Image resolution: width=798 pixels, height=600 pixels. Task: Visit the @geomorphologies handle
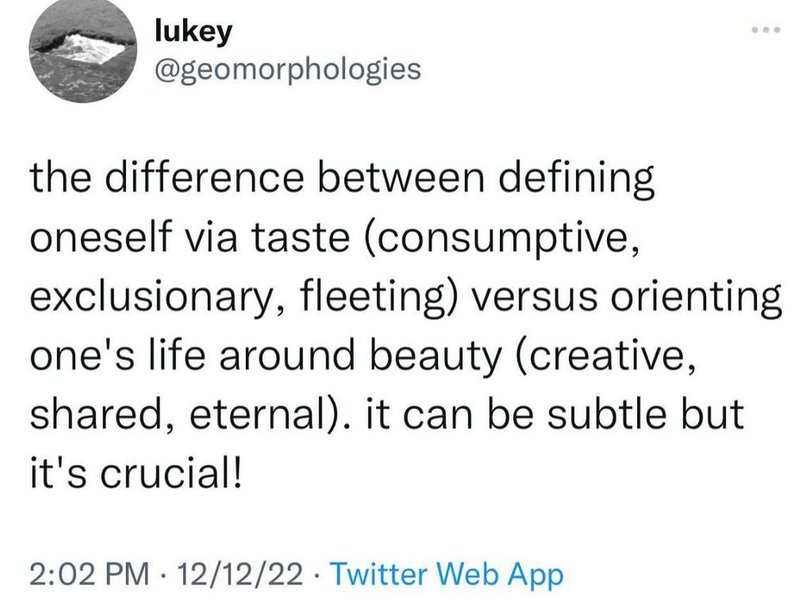click(x=288, y=69)
